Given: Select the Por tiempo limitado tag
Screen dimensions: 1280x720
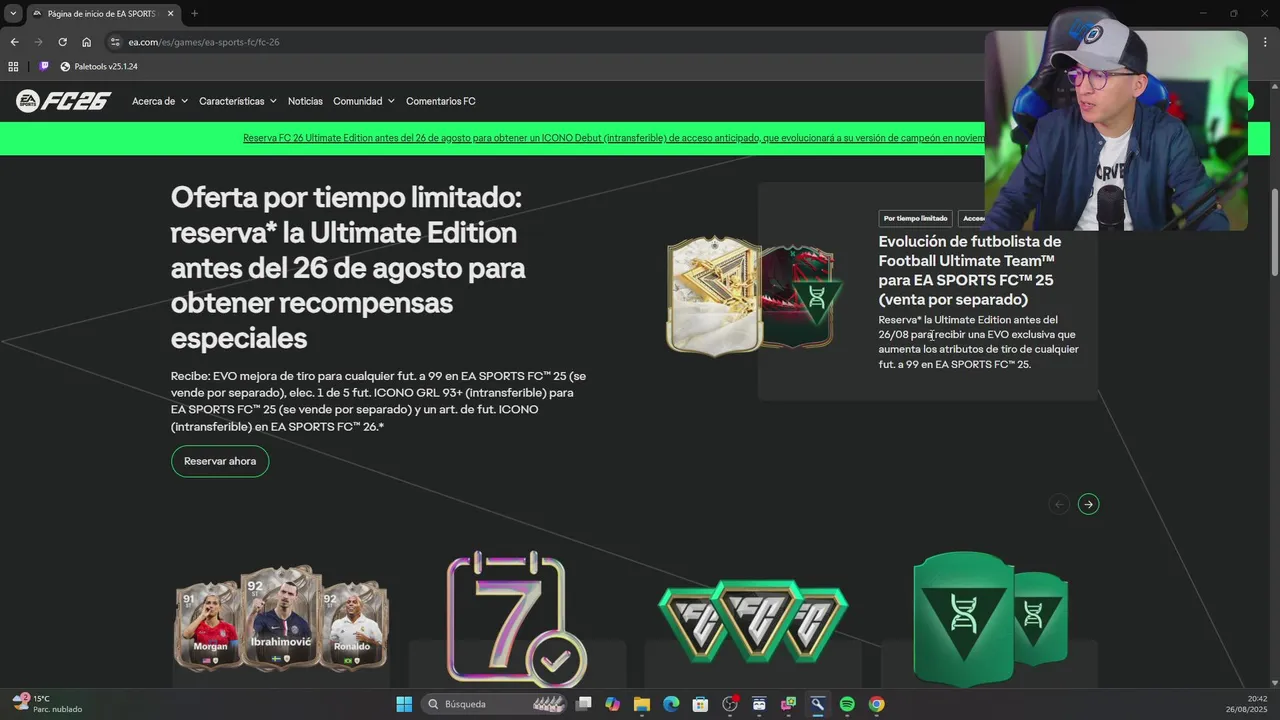Looking at the screenshot, I should [x=915, y=218].
